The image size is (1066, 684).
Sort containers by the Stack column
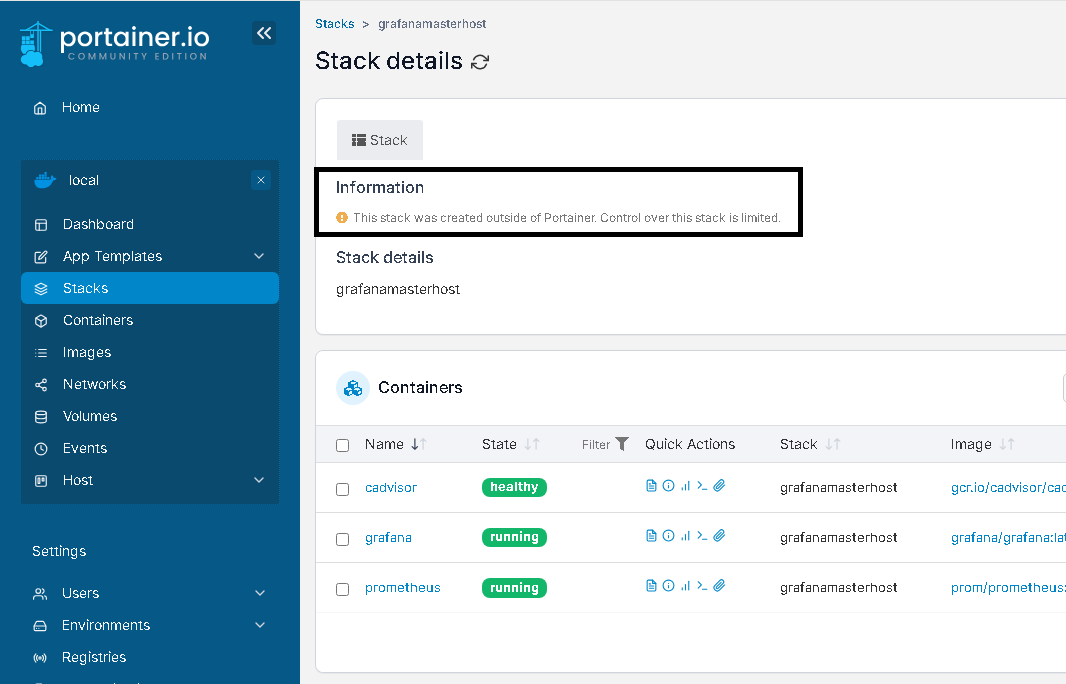(x=810, y=444)
